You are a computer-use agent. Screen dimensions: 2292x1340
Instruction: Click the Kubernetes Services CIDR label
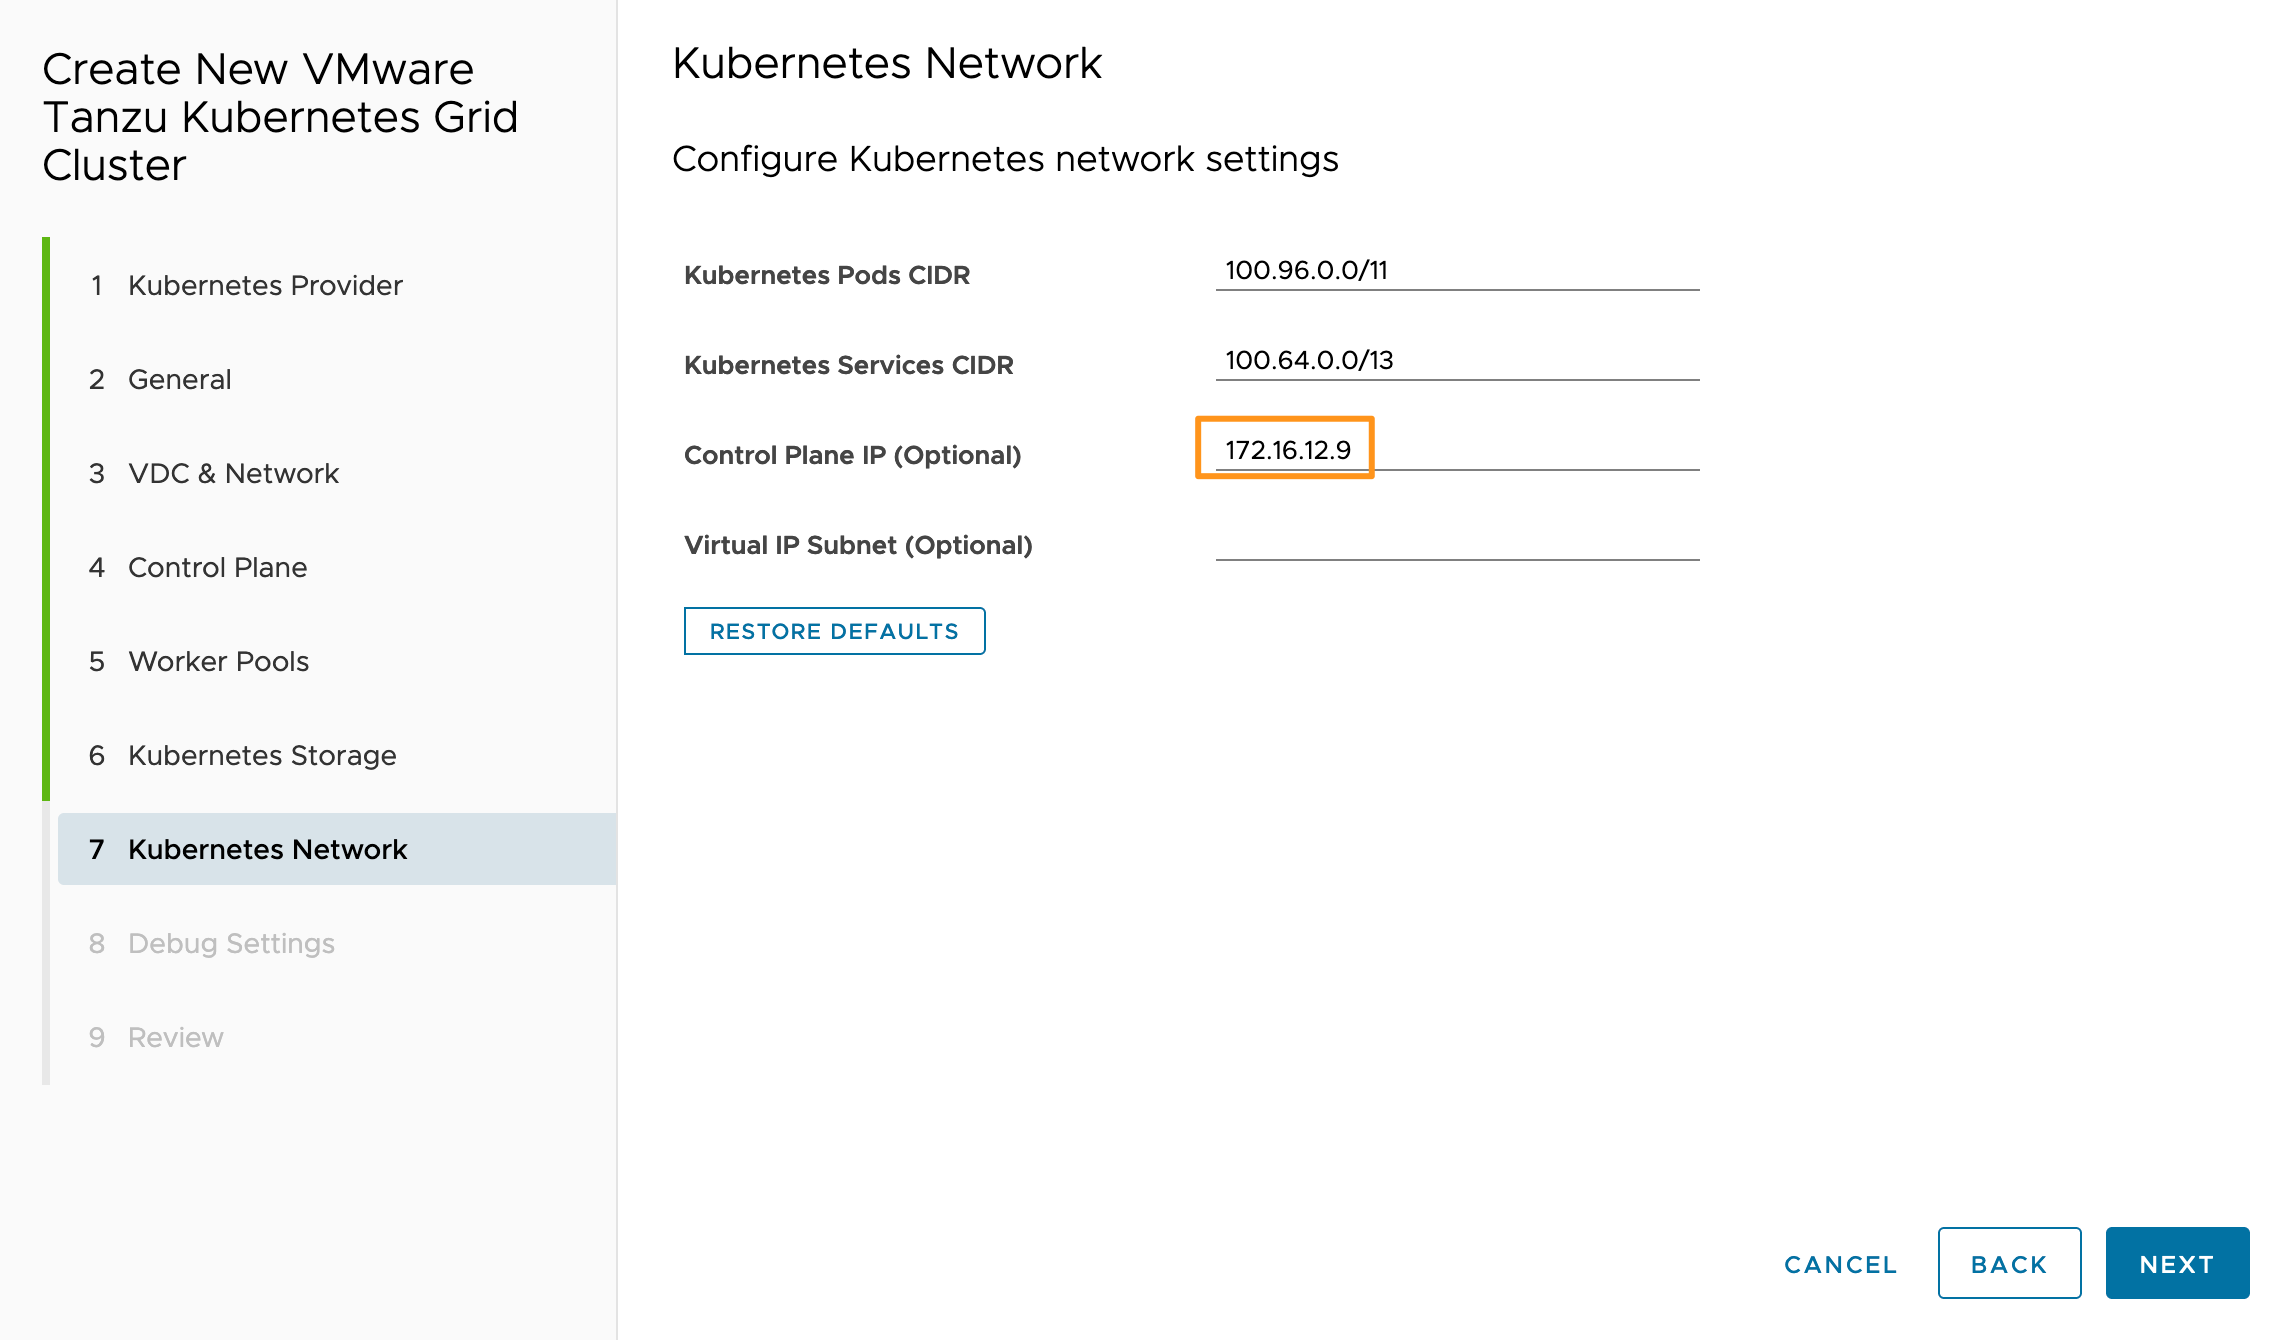pos(849,365)
